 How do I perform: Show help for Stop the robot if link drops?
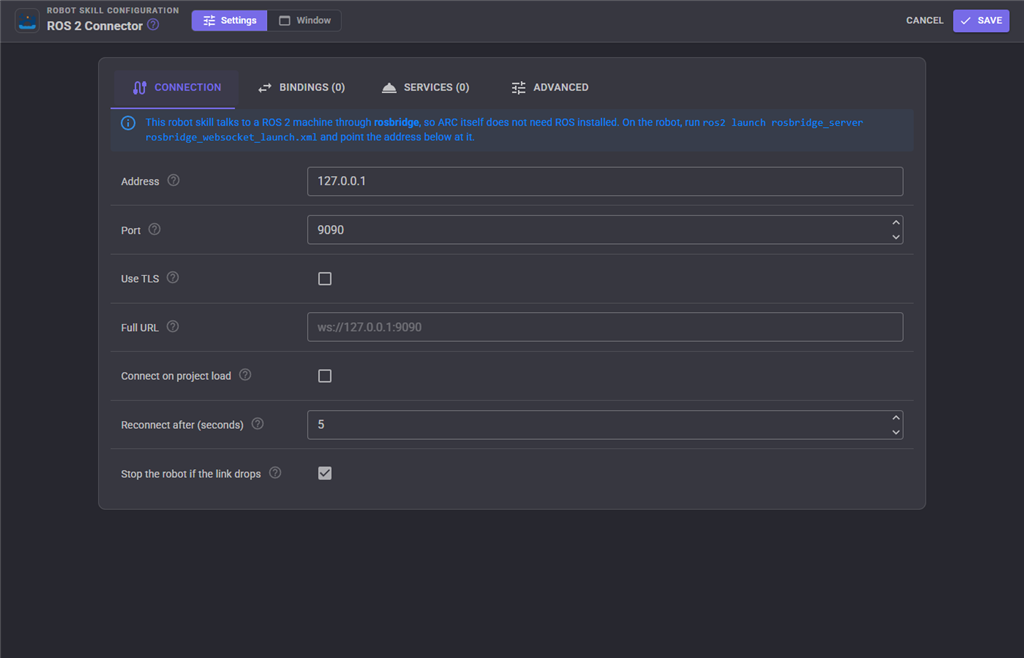click(275, 473)
